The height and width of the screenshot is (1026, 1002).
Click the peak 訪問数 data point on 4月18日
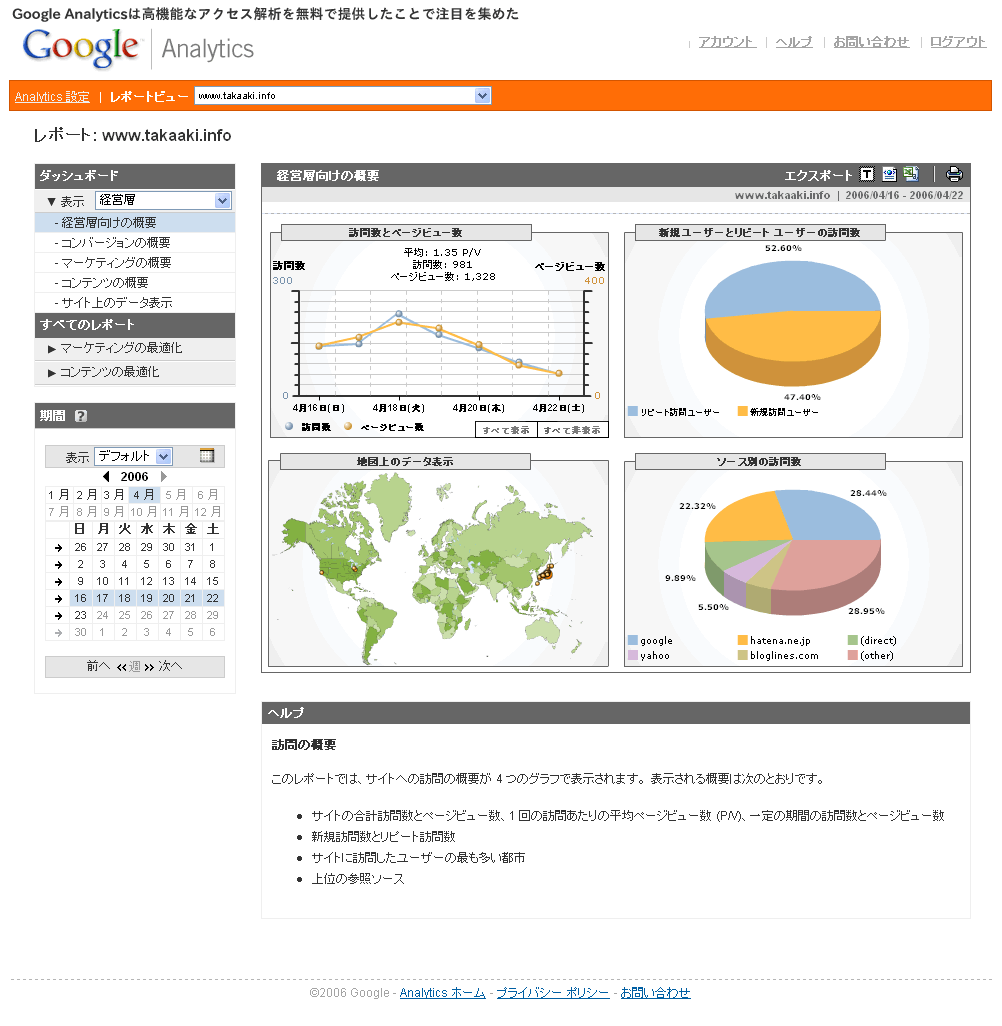(399, 314)
